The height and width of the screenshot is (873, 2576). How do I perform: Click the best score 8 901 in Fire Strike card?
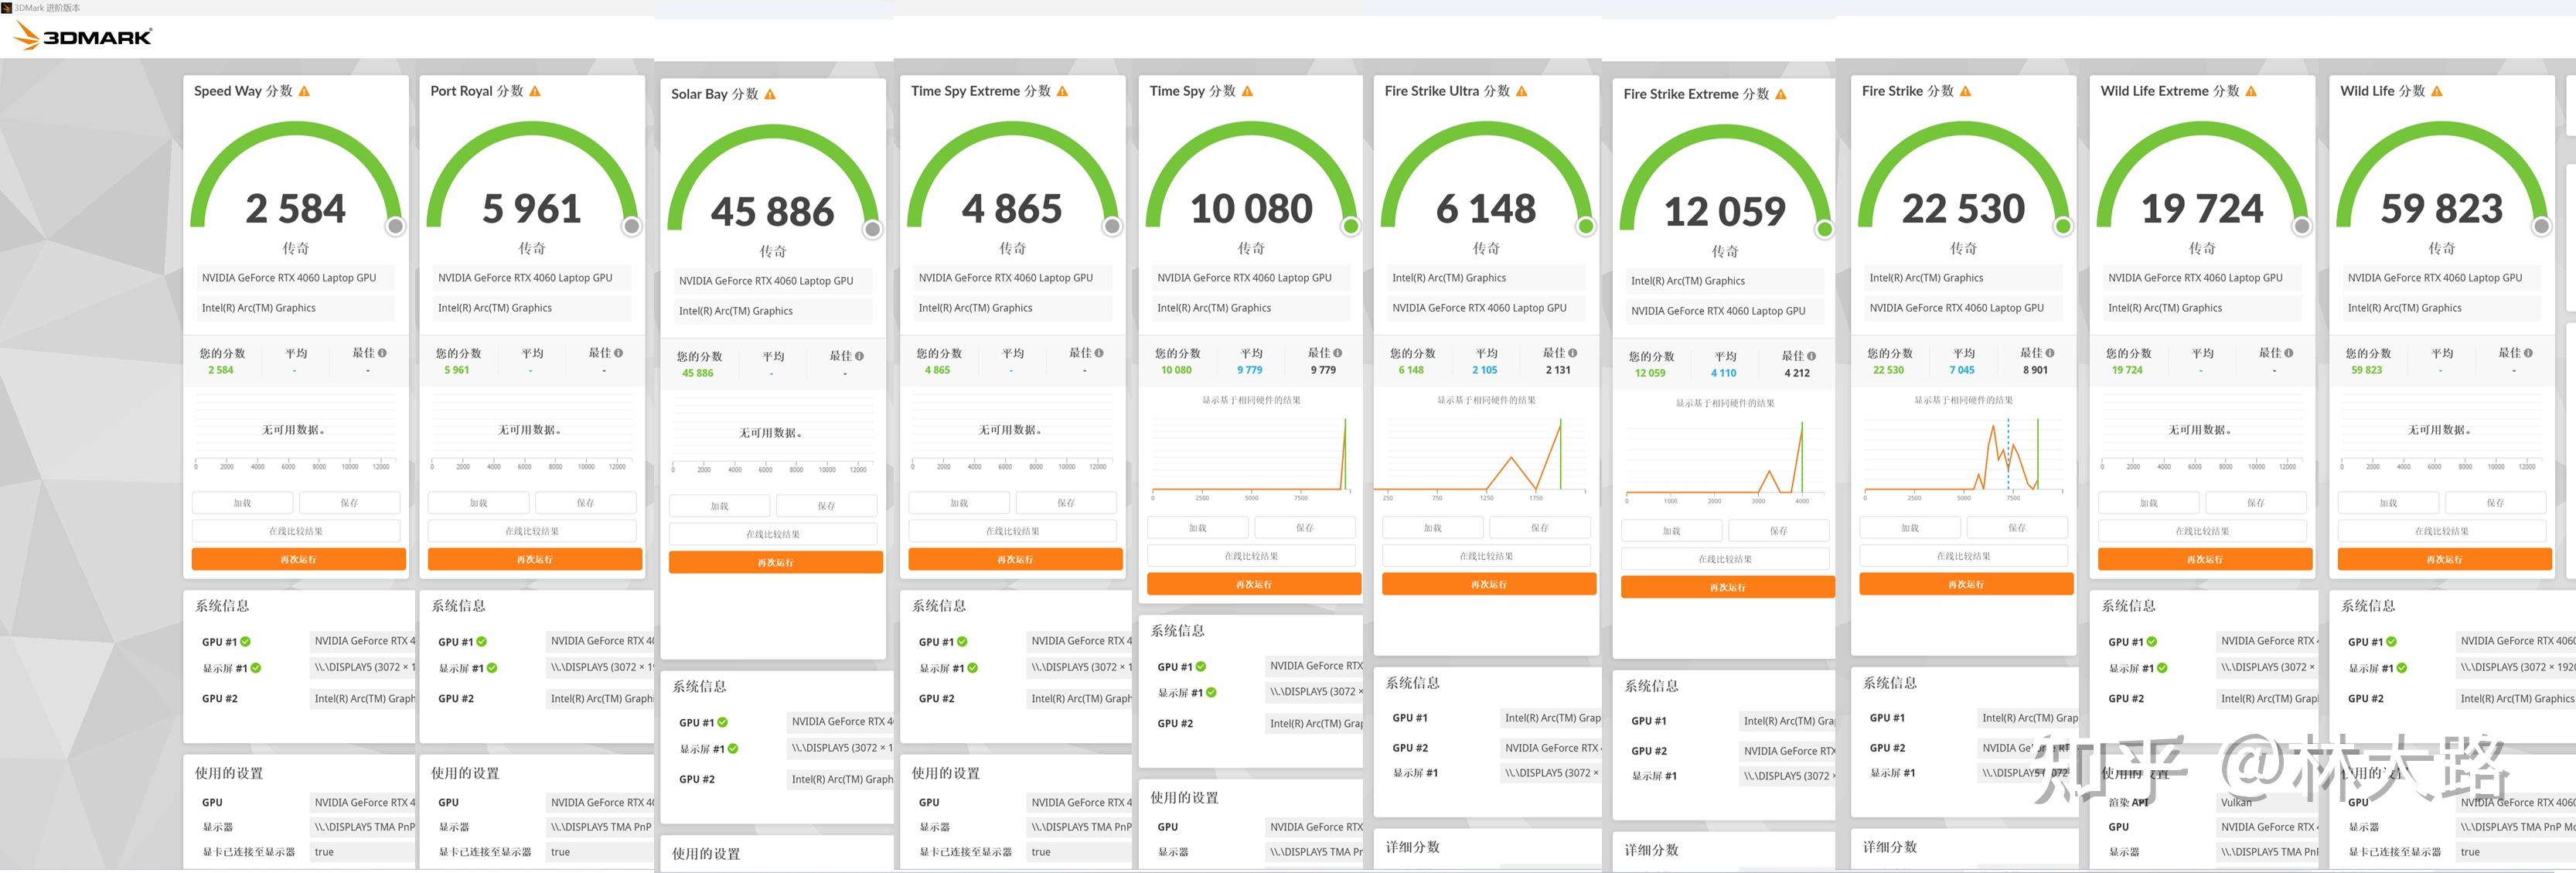[2036, 370]
